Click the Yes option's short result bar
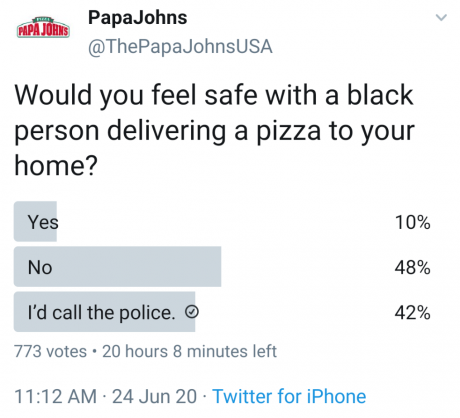 [x=35, y=221]
